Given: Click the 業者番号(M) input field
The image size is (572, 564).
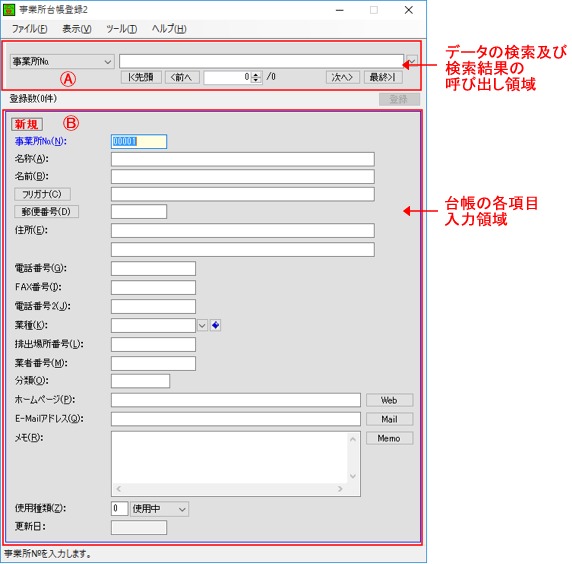Looking at the screenshot, I should coord(153,363).
